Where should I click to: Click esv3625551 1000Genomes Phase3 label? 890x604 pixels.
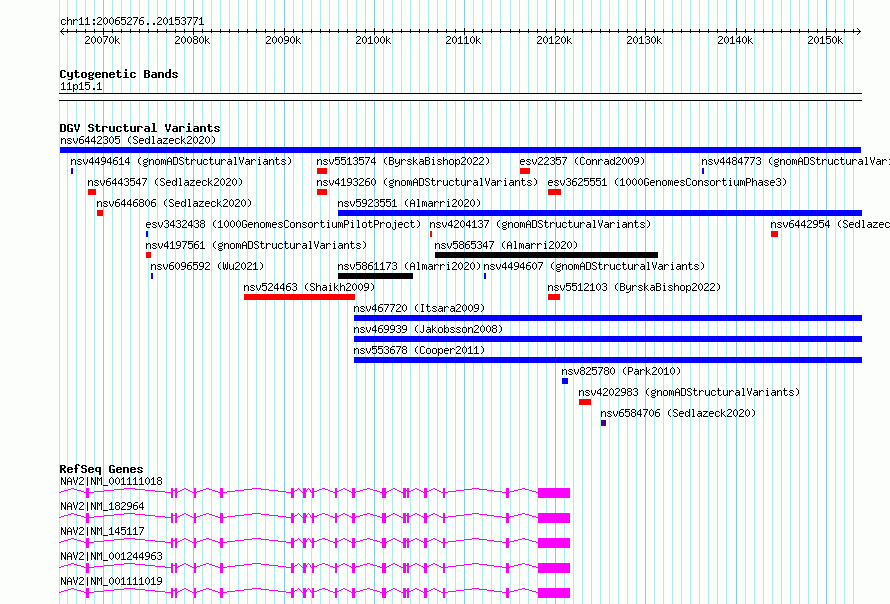point(667,182)
